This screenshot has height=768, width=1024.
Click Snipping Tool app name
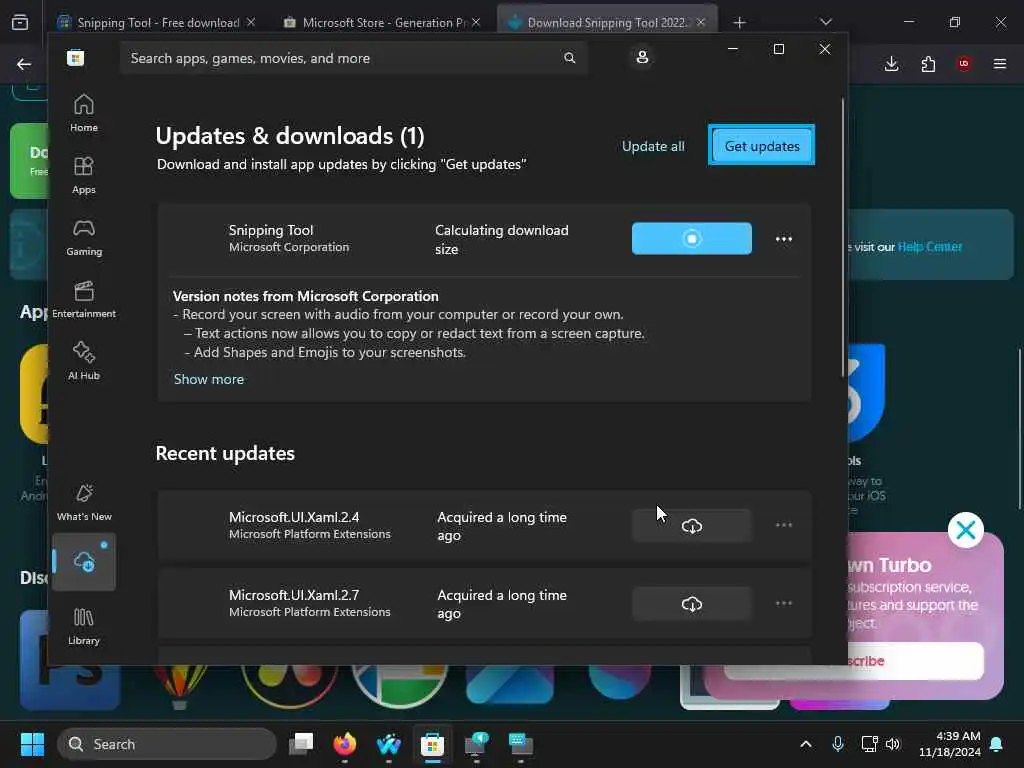pos(271,230)
